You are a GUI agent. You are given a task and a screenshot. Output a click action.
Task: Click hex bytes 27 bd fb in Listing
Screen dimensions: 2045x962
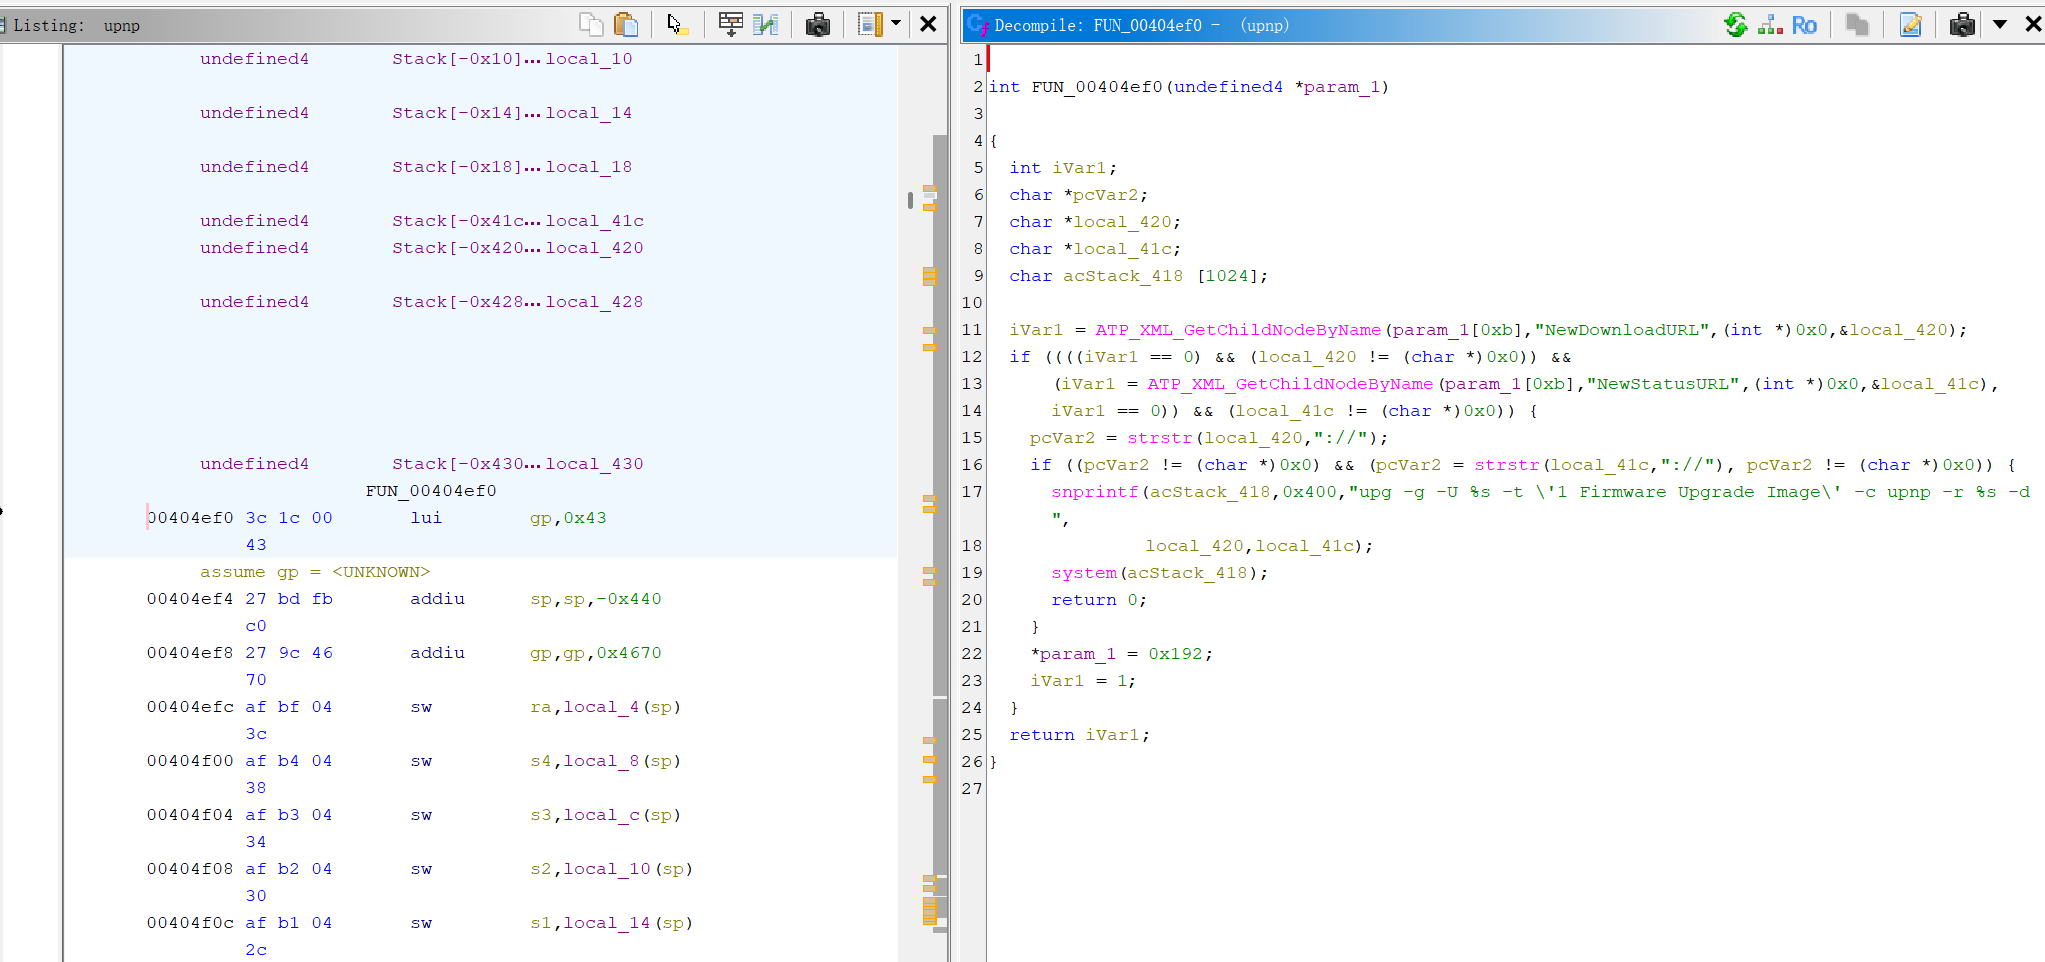[x=289, y=598]
